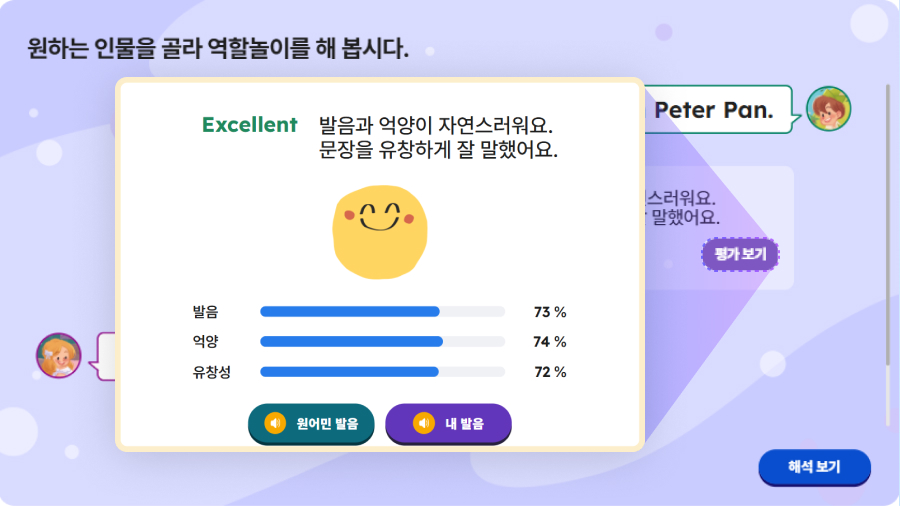Click the 72 % fluency score
Screen dimensions: 900x506
point(550,372)
